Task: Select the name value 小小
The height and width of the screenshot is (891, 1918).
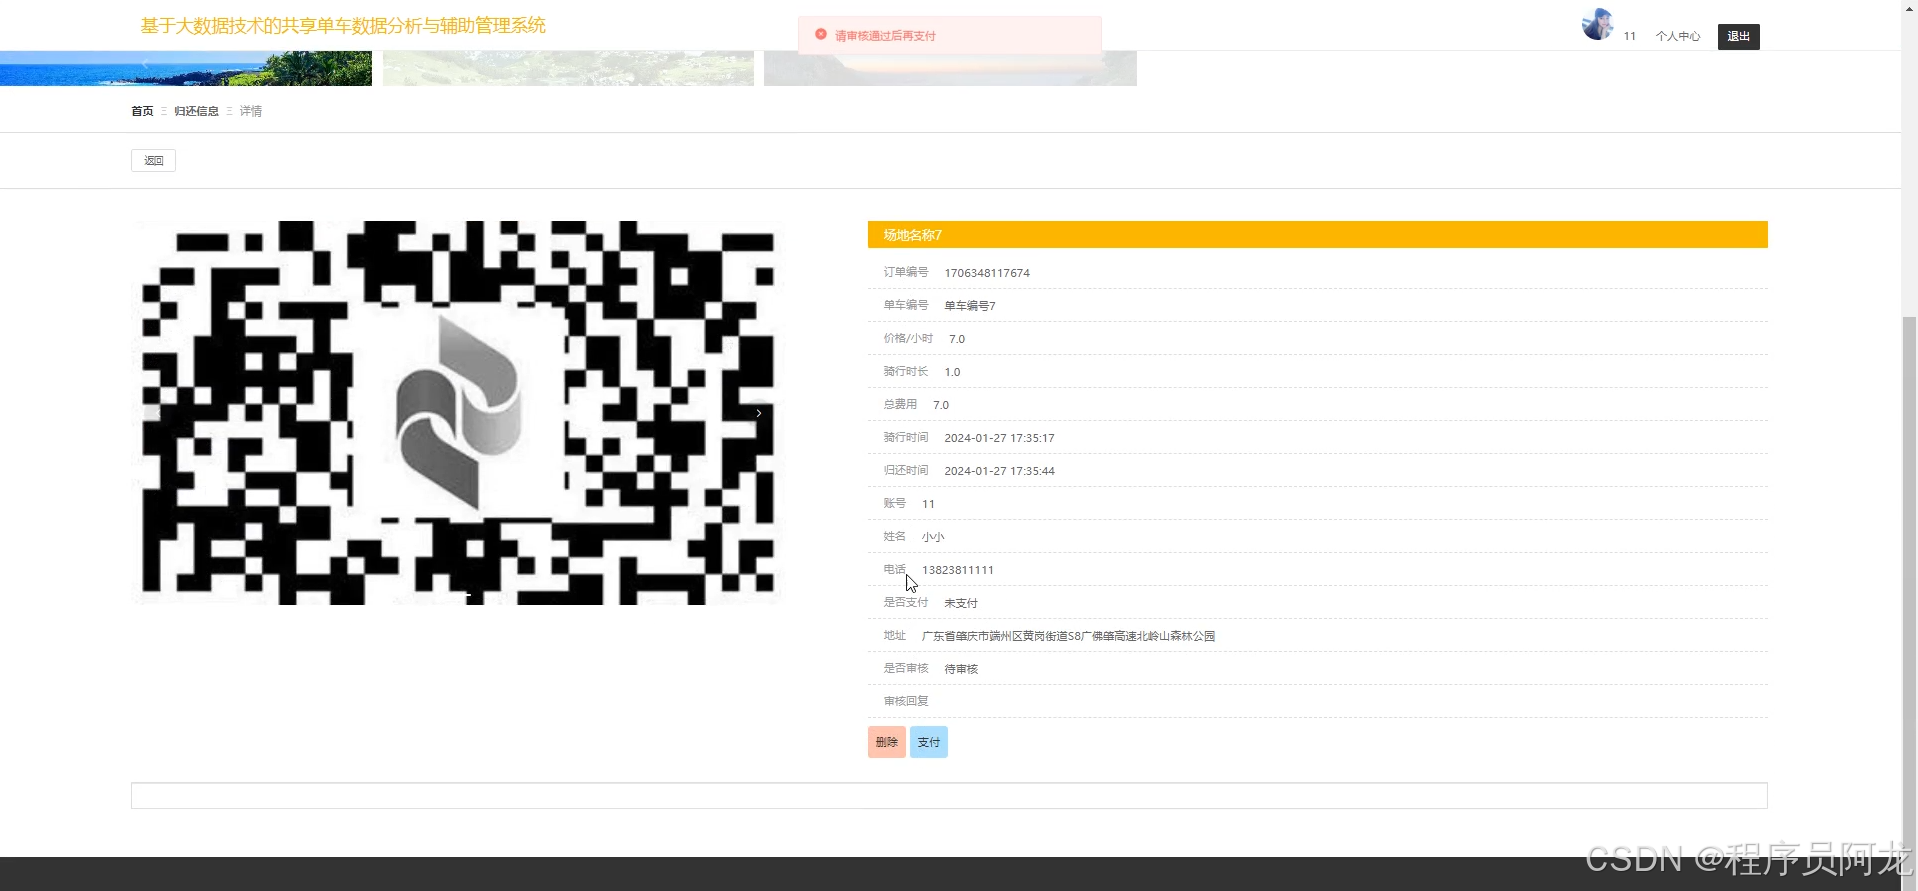Action: pyautogui.click(x=933, y=537)
